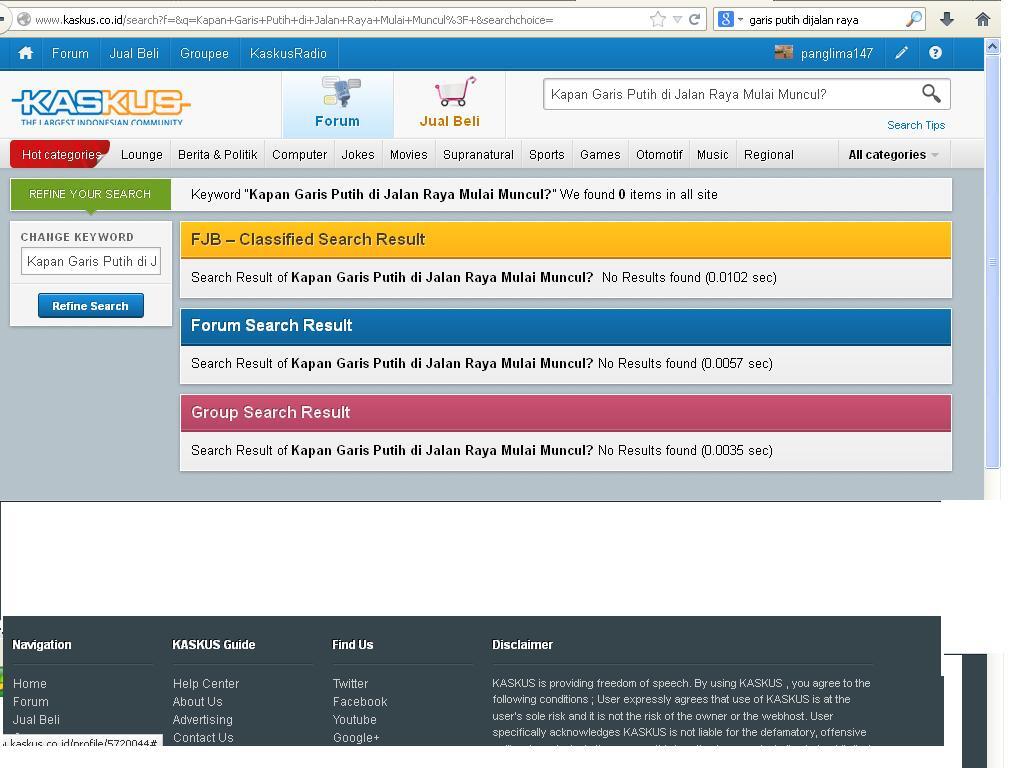Click the page vertical scrollbar up arrow

(992, 47)
